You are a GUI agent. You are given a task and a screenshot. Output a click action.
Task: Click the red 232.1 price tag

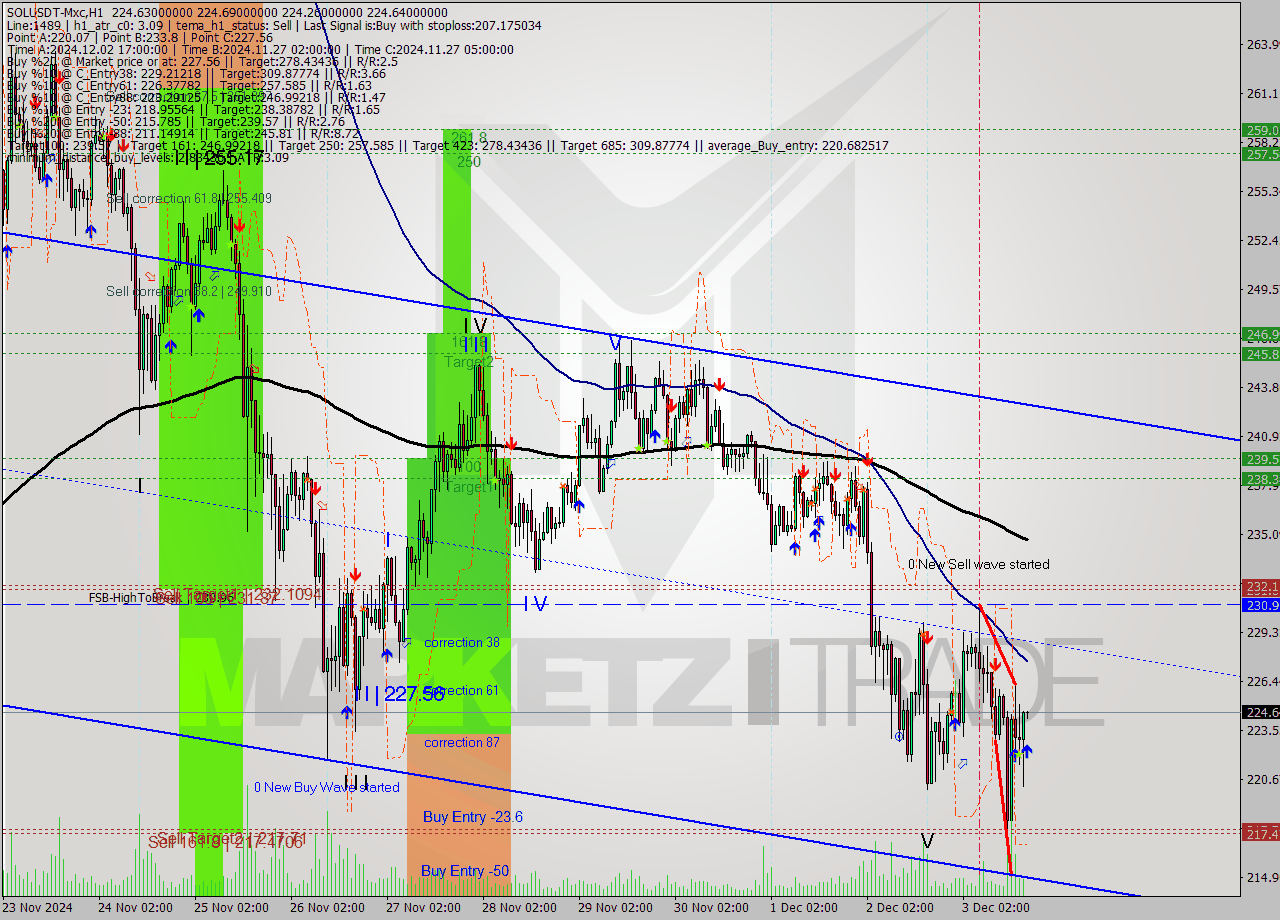click(x=1261, y=587)
